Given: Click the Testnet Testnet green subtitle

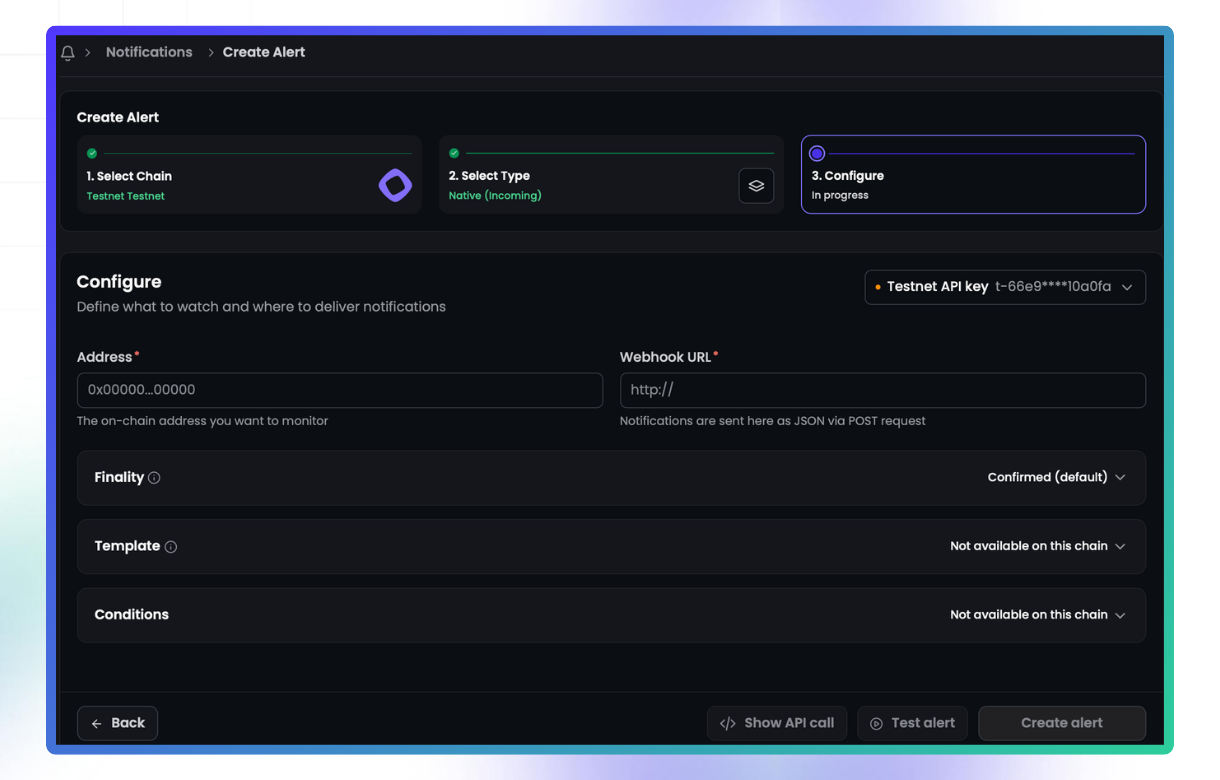Looking at the screenshot, I should coord(126,196).
